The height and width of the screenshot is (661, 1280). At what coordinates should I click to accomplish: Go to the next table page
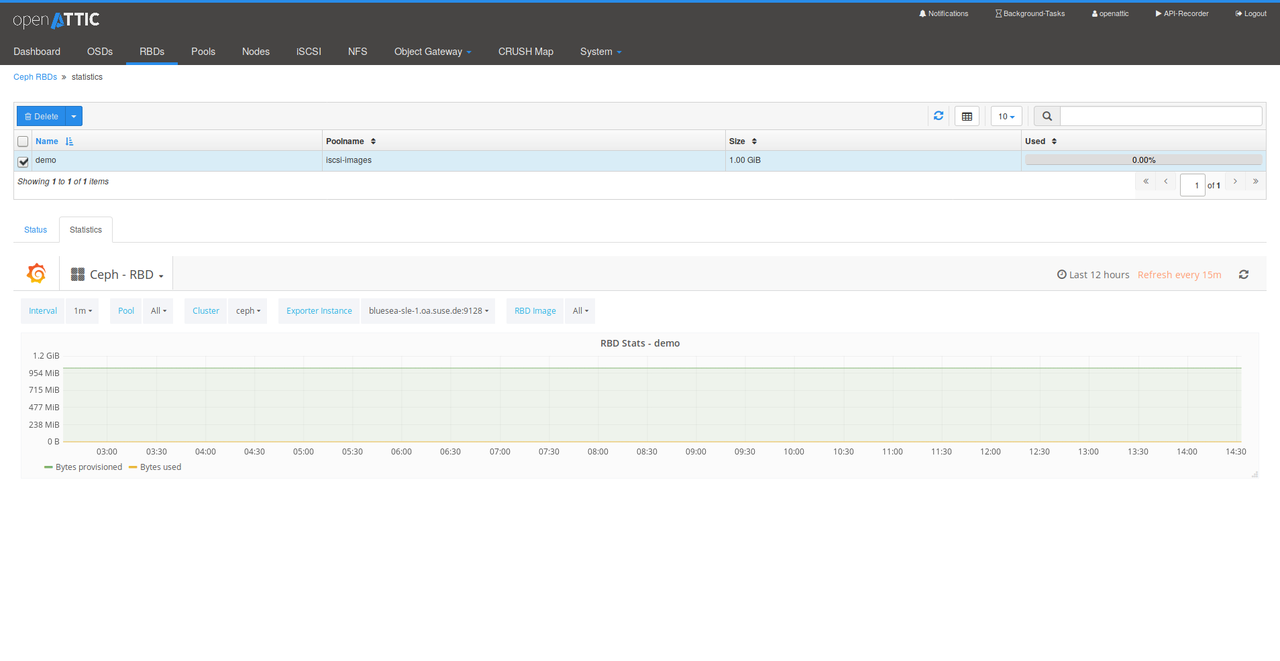pos(1235,182)
